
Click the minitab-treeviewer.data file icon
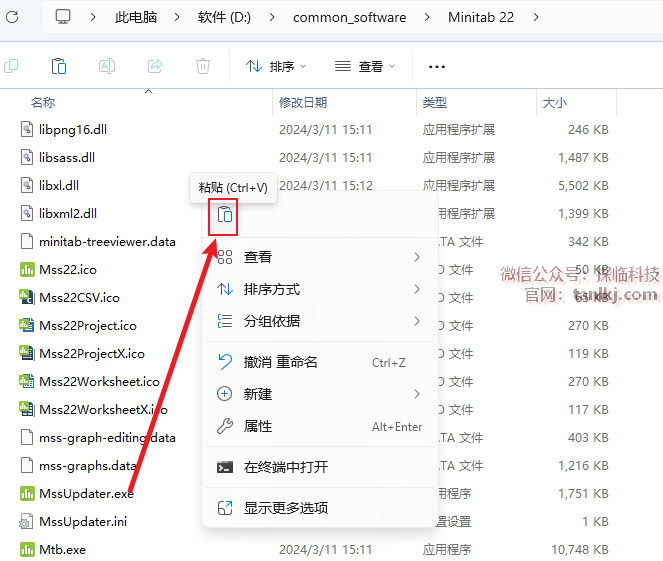click(27, 241)
